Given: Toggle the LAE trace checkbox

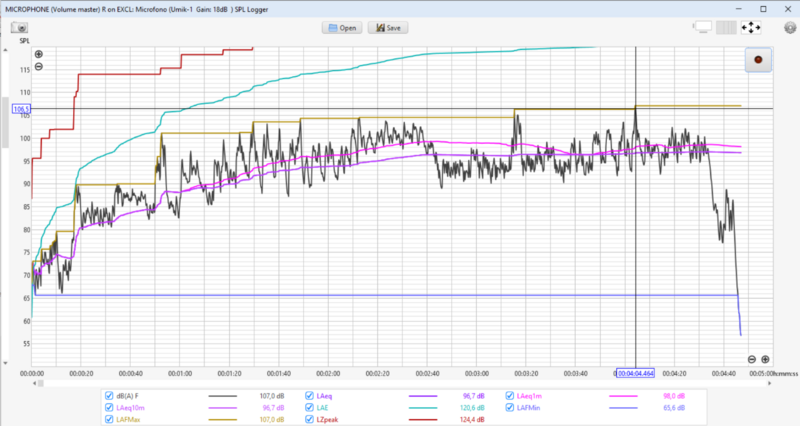Looking at the screenshot, I should click(309, 408).
